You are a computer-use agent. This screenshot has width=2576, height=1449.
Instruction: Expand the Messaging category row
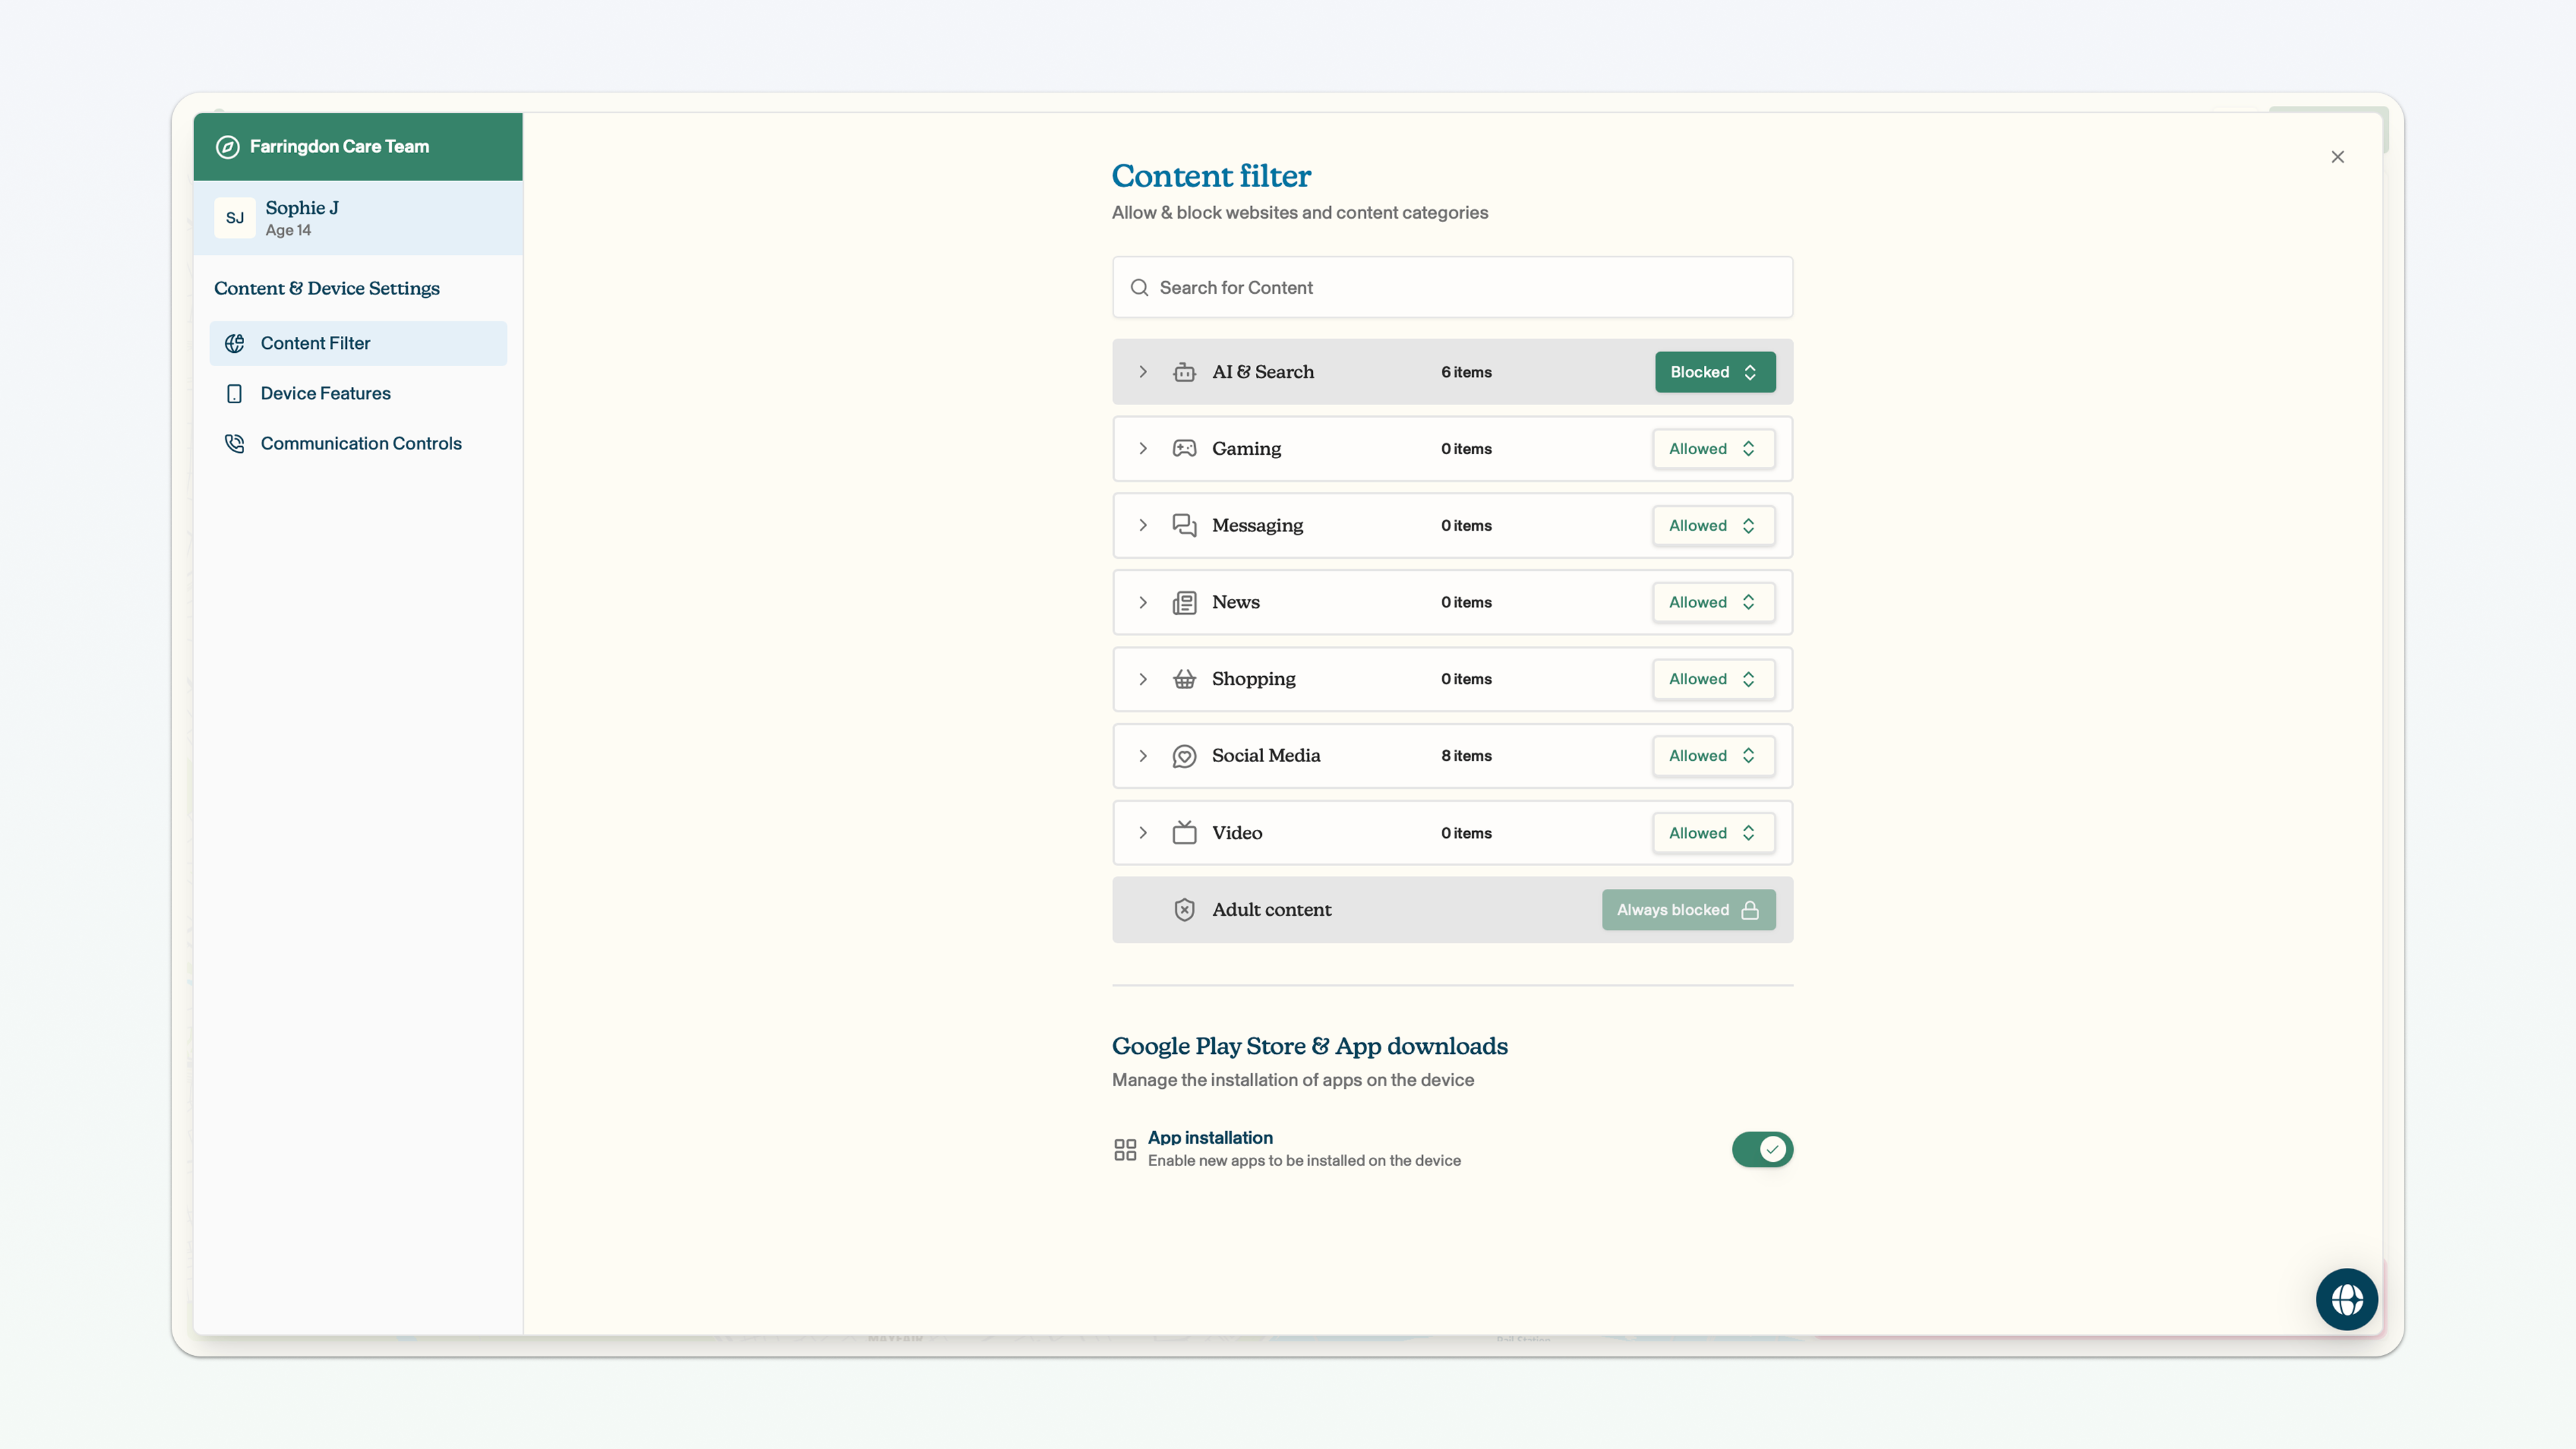click(x=1452, y=525)
